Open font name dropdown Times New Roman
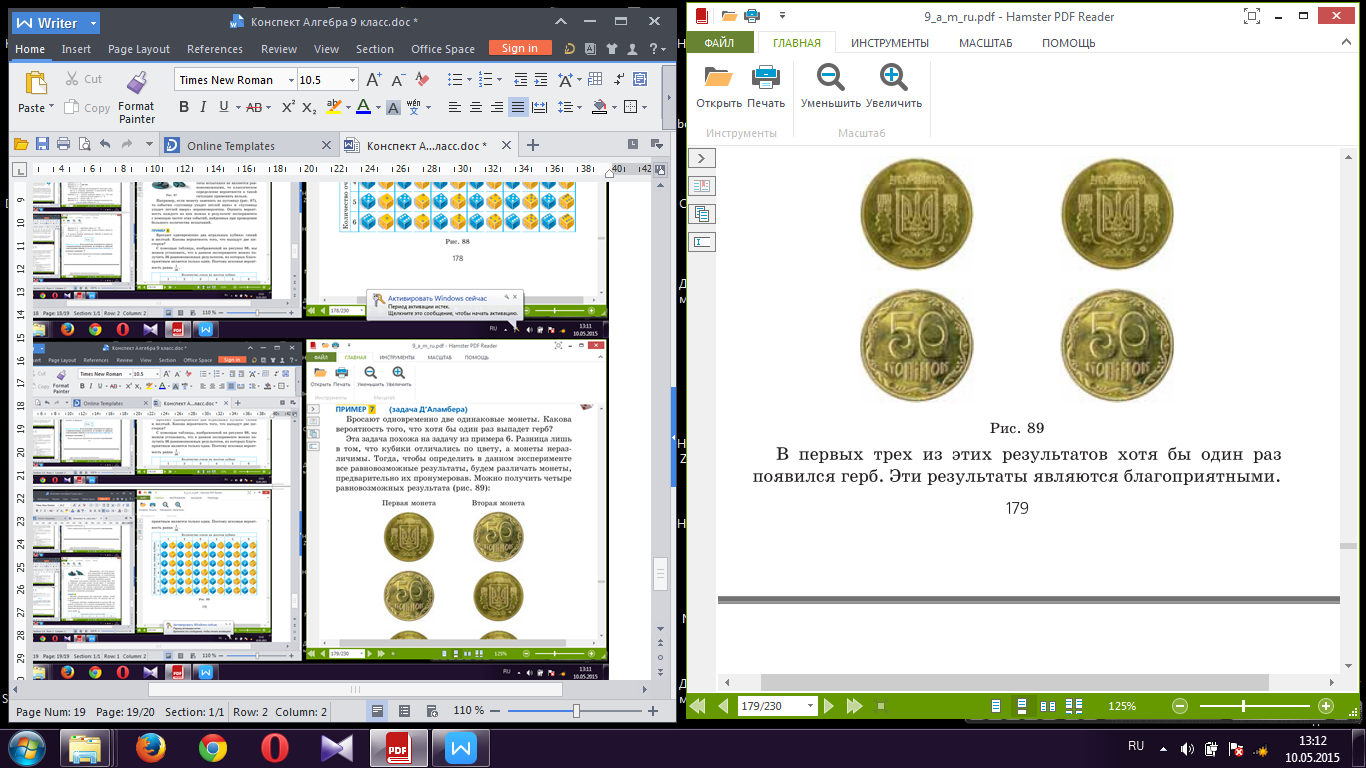The height and width of the screenshot is (768, 1366). [x=291, y=80]
